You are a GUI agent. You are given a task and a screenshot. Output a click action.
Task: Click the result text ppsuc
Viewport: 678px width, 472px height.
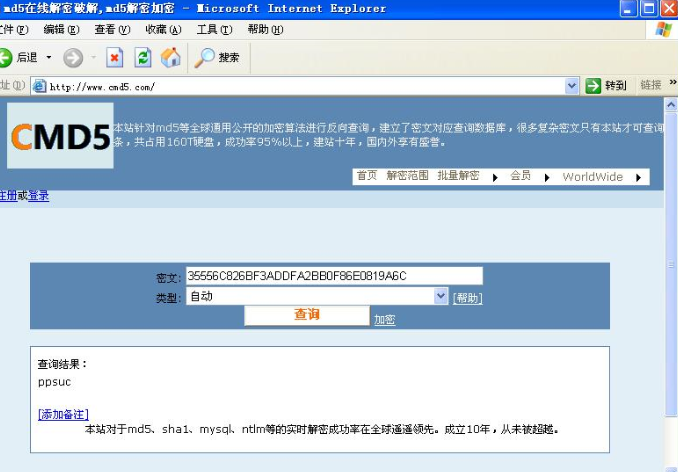tap(54, 382)
